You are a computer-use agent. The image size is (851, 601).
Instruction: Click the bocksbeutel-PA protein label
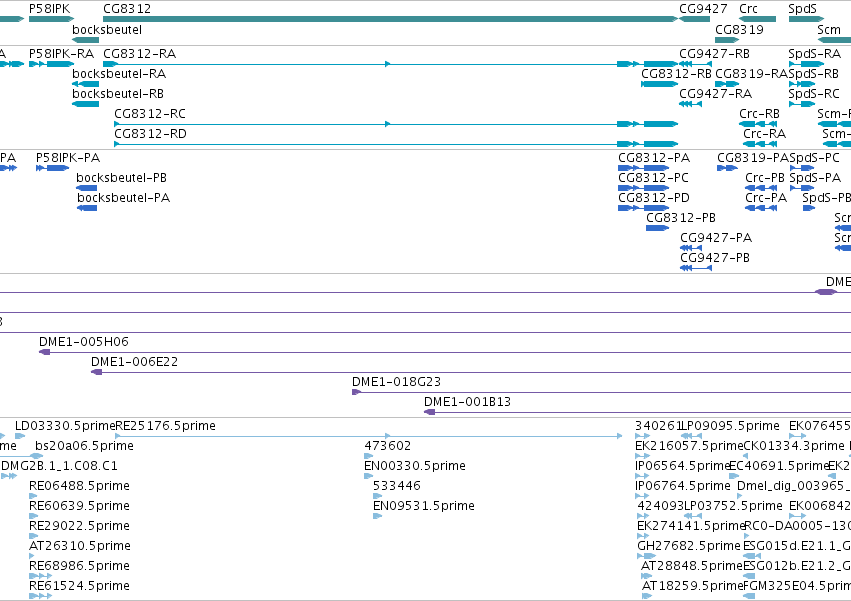(x=124, y=198)
